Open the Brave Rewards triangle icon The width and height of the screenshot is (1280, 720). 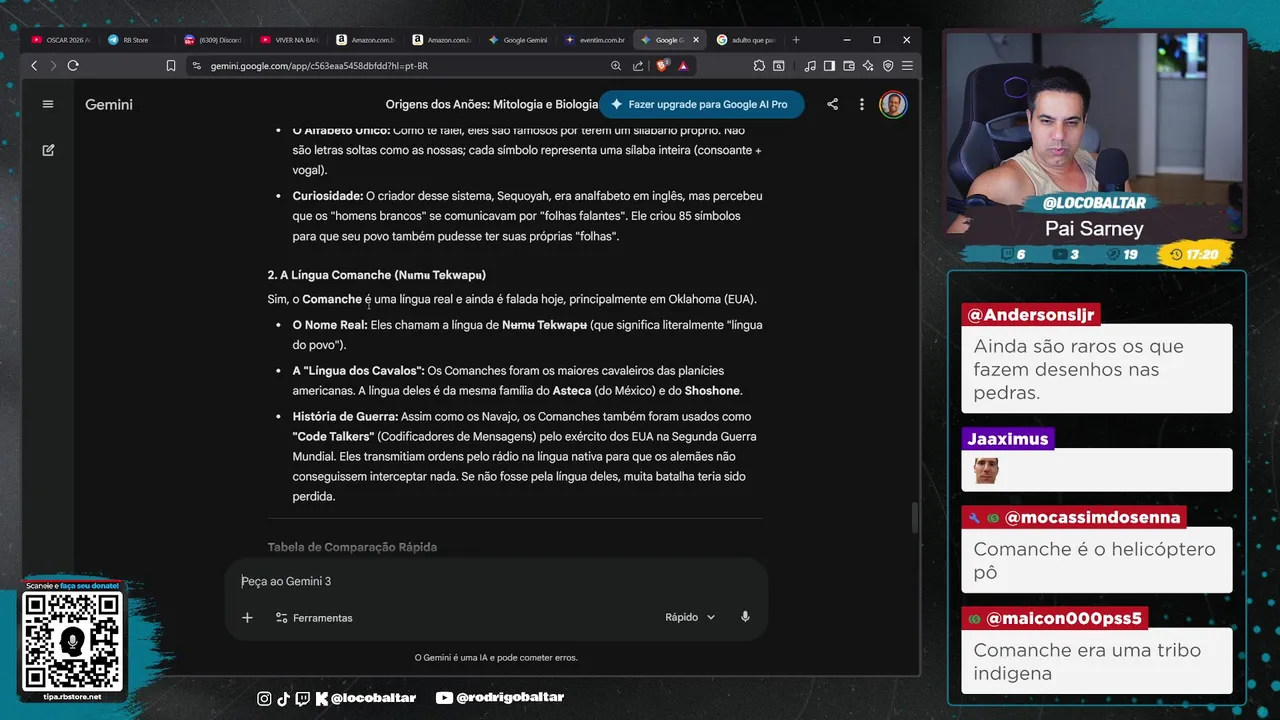pyautogui.click(x=683, y=65)
